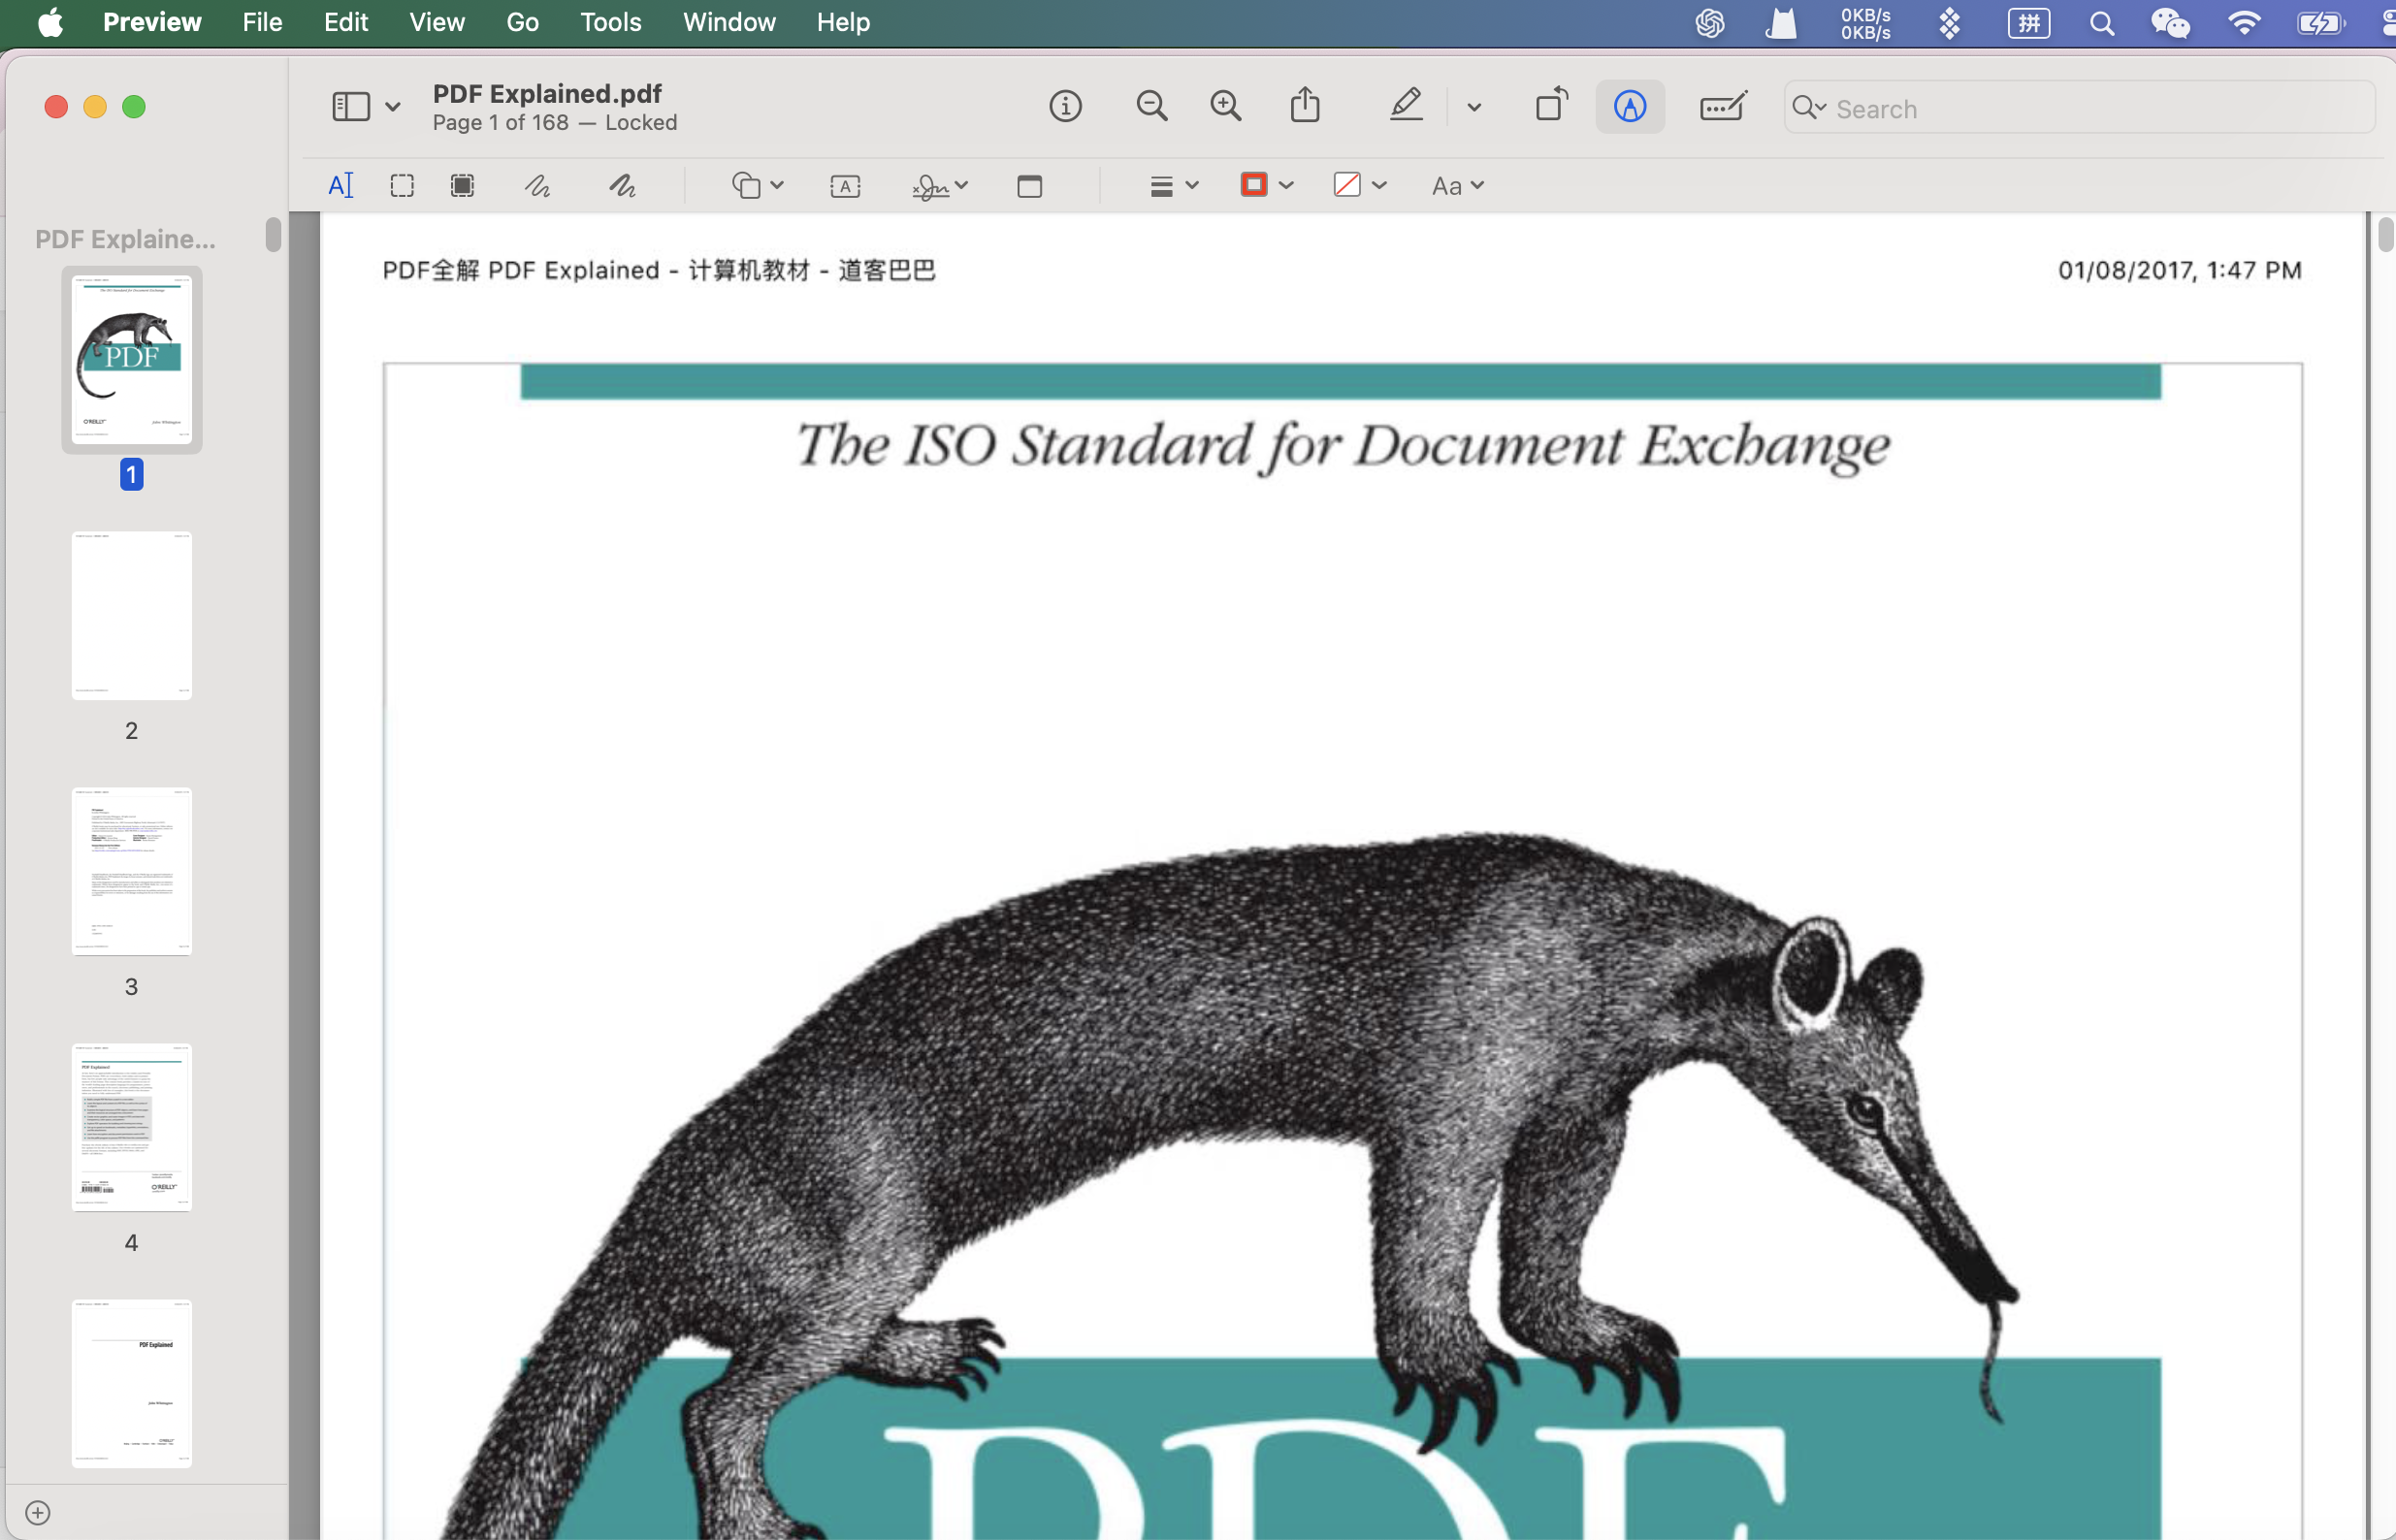Open the Window menu

tap(729, 22)
